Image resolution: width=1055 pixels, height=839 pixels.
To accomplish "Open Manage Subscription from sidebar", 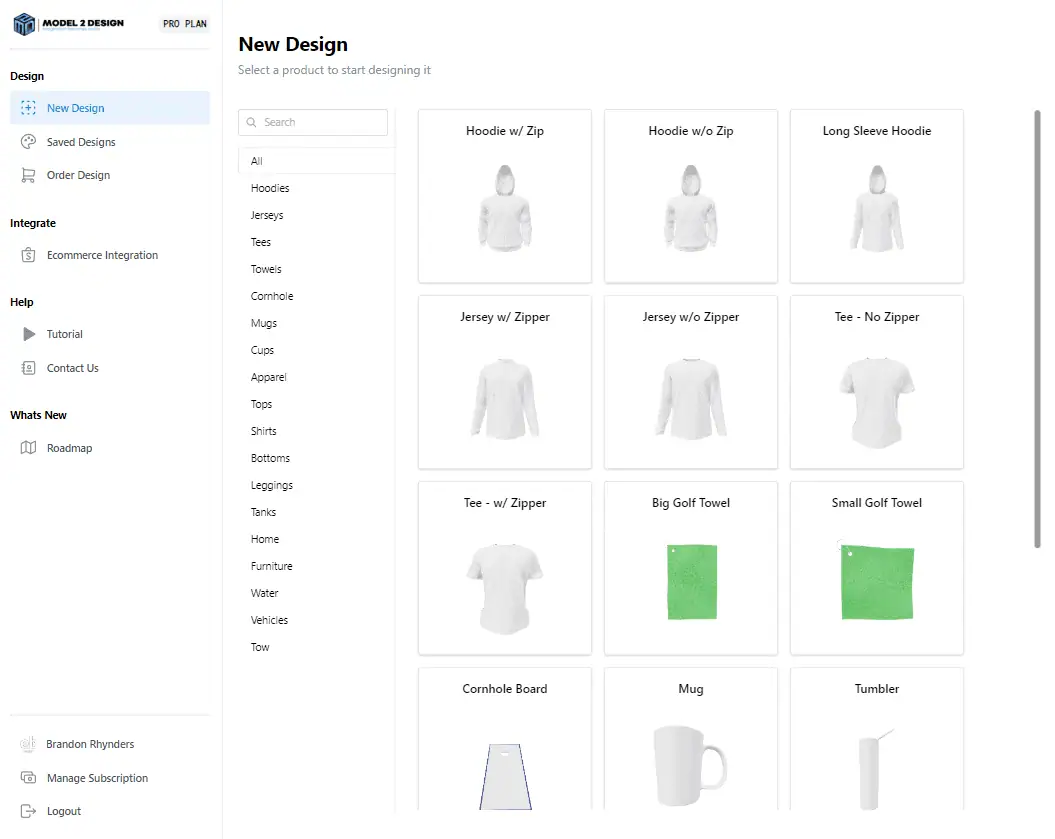I will (96, 778).
